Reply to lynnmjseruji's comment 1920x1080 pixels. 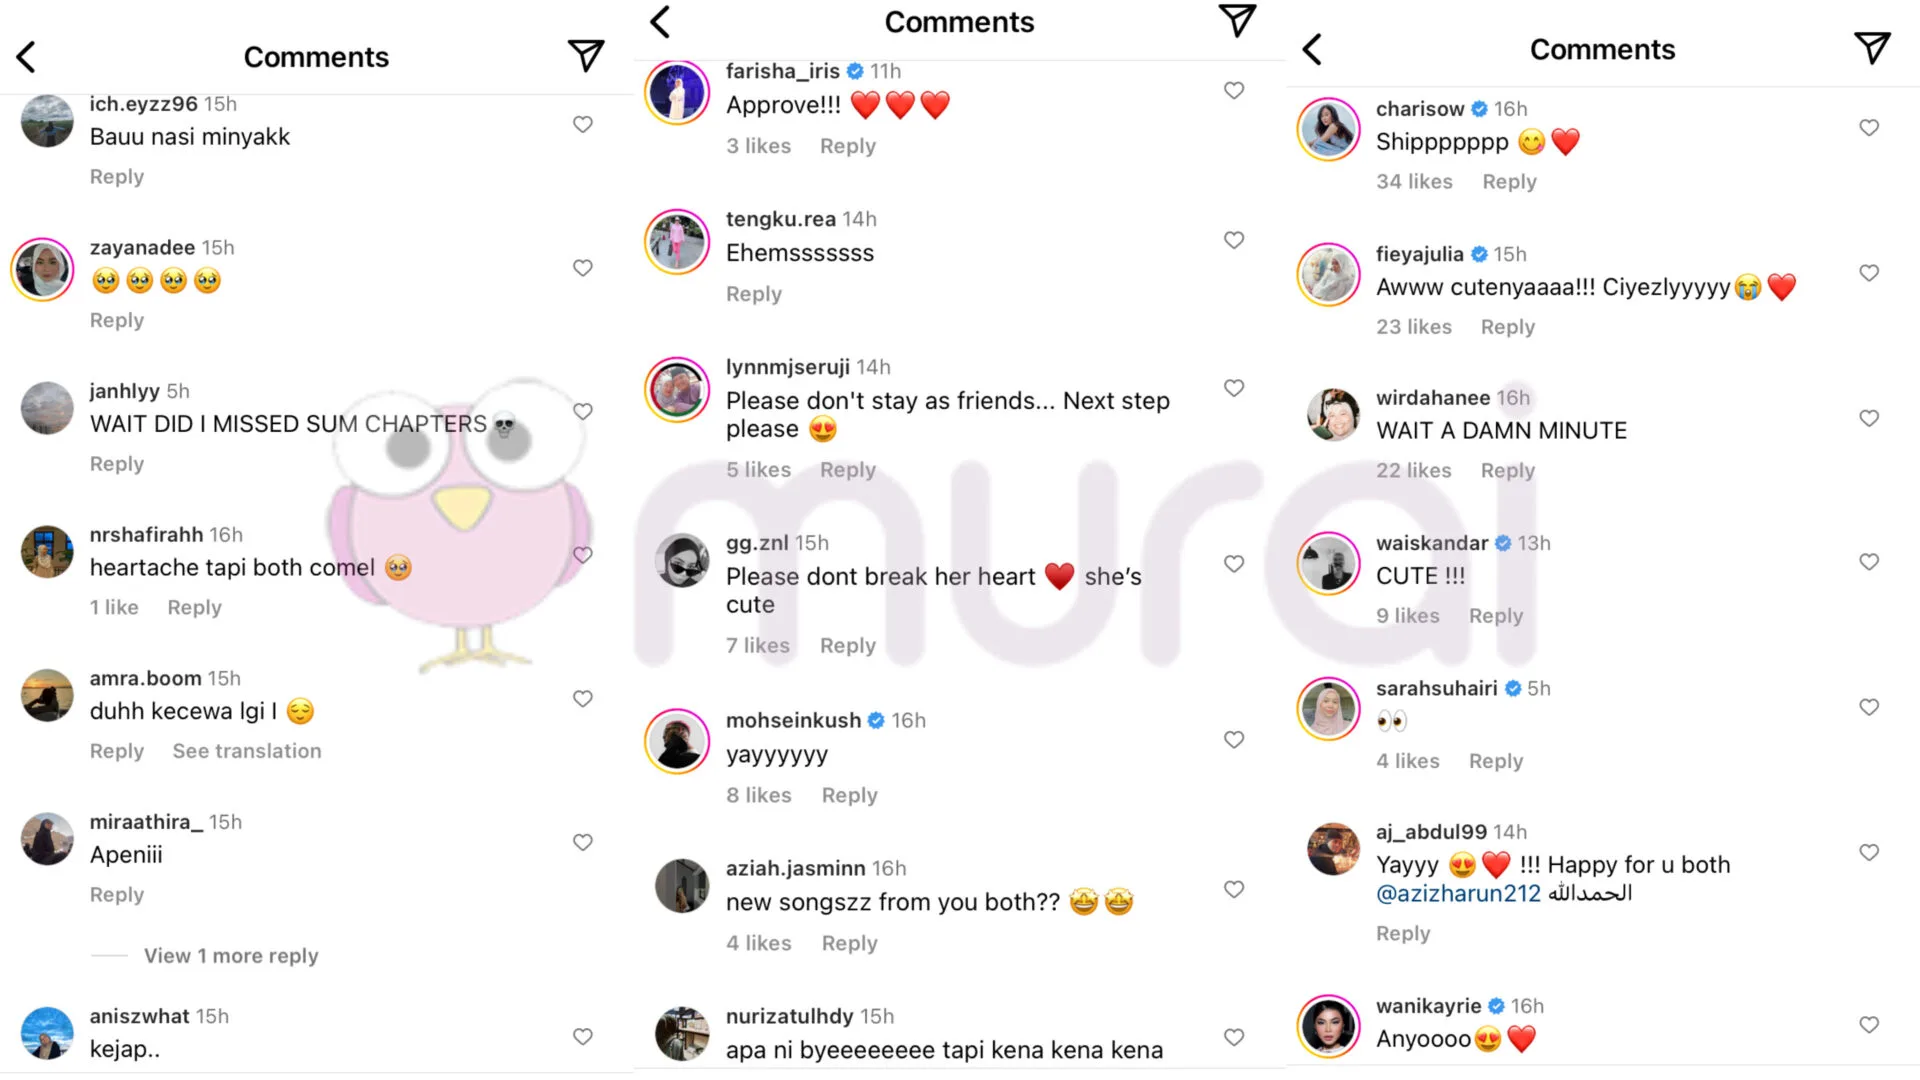click(x=847, y=470)
